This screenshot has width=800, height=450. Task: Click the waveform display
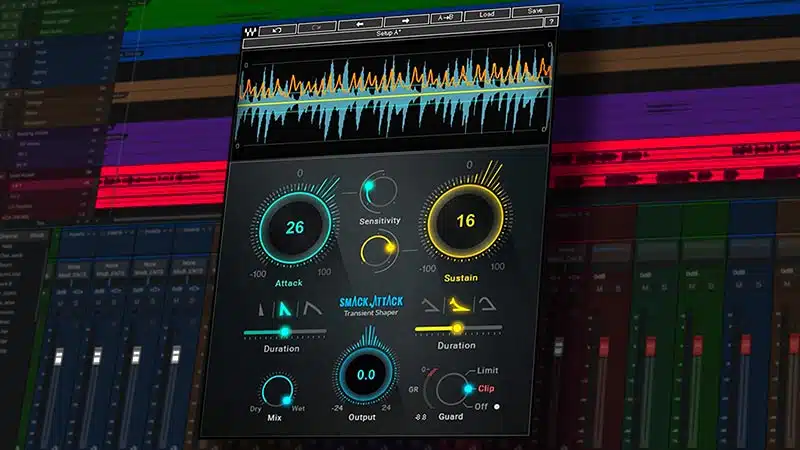394,96
